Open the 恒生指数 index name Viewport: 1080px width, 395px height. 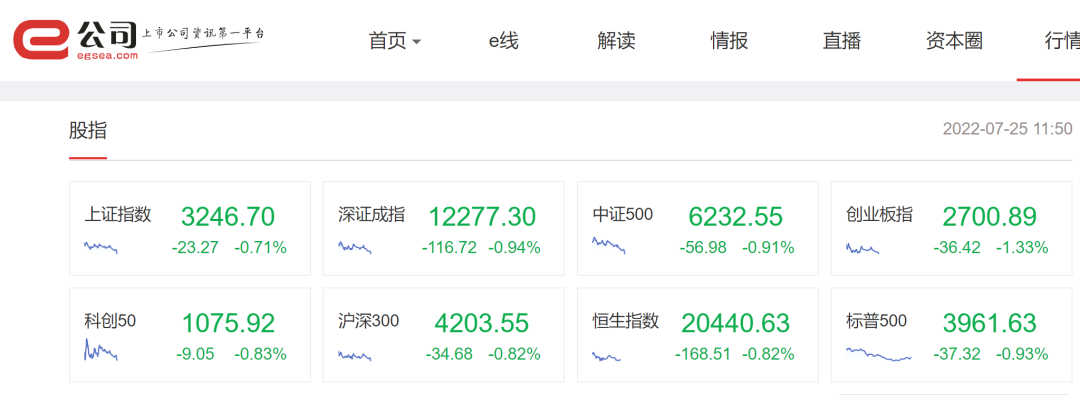coord(626,321)
